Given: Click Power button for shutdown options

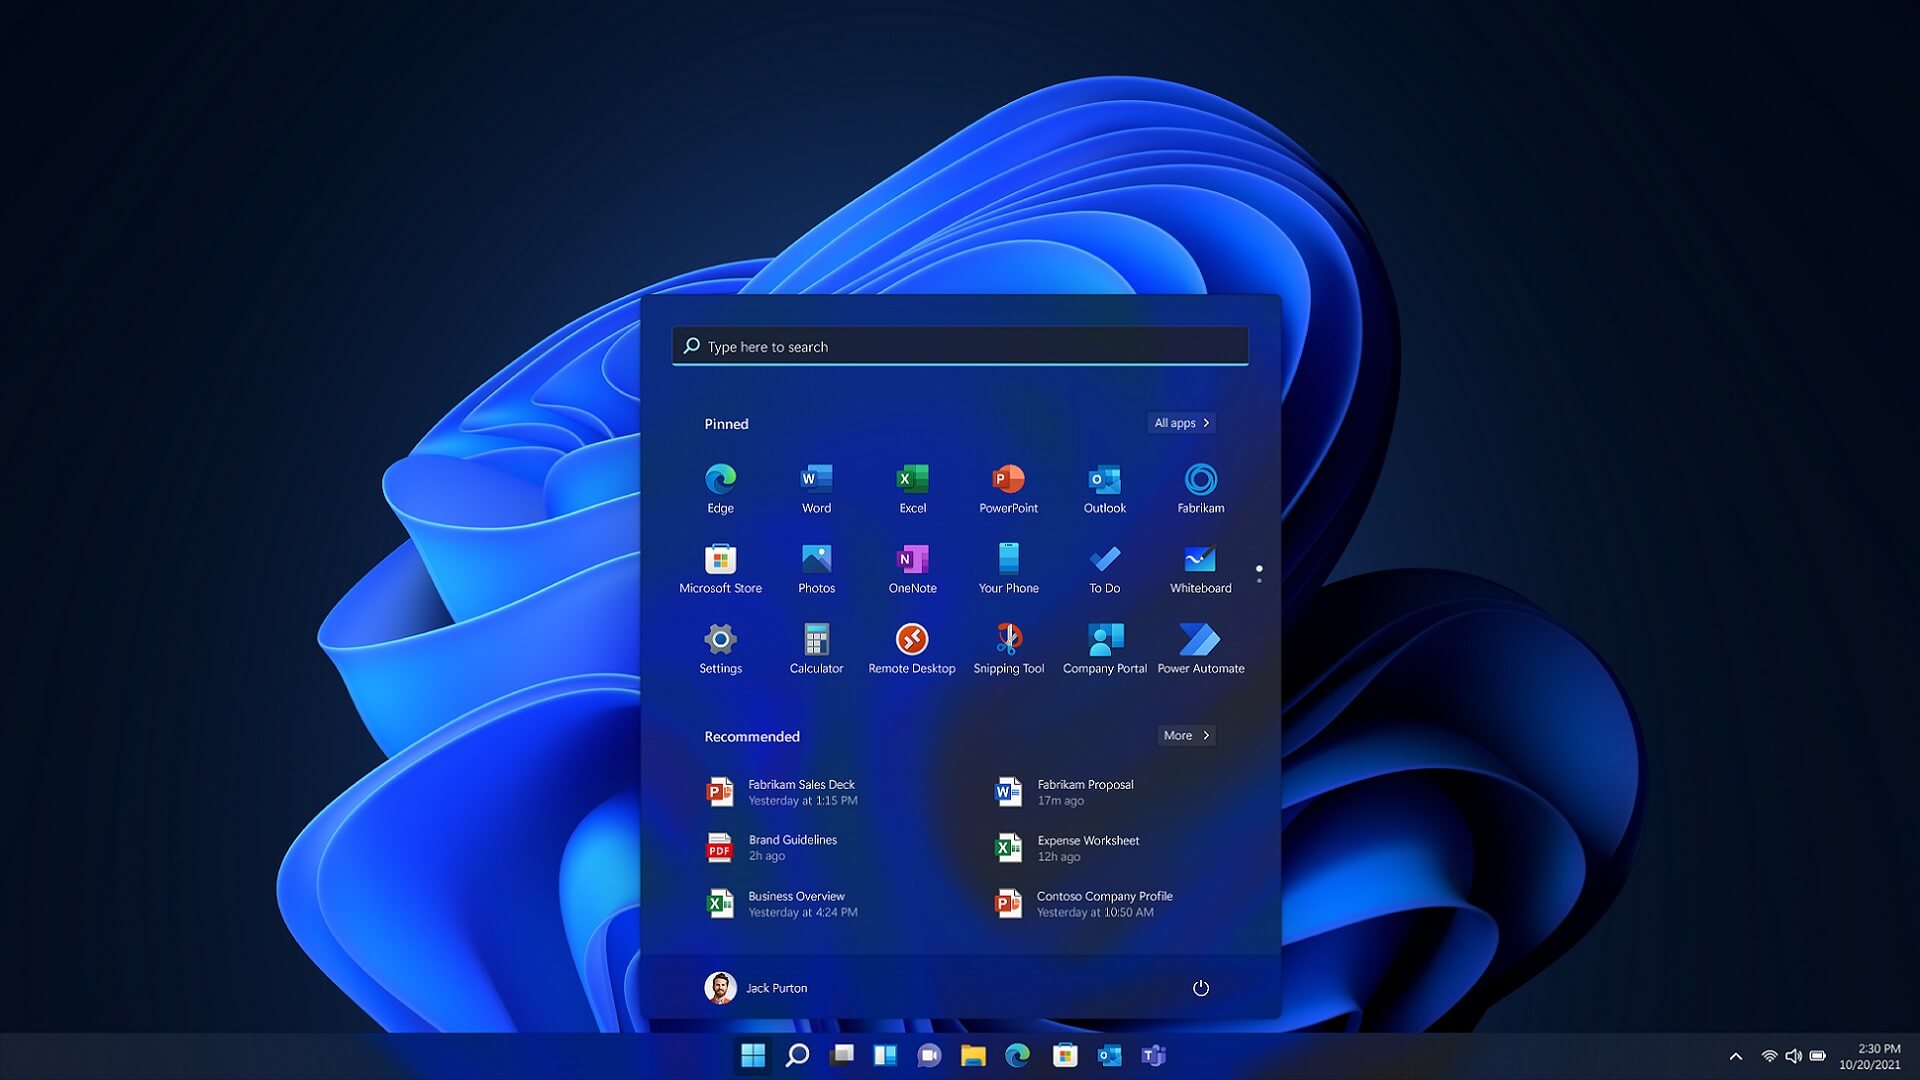Looking at the screenshot, I should (1200, 988).
